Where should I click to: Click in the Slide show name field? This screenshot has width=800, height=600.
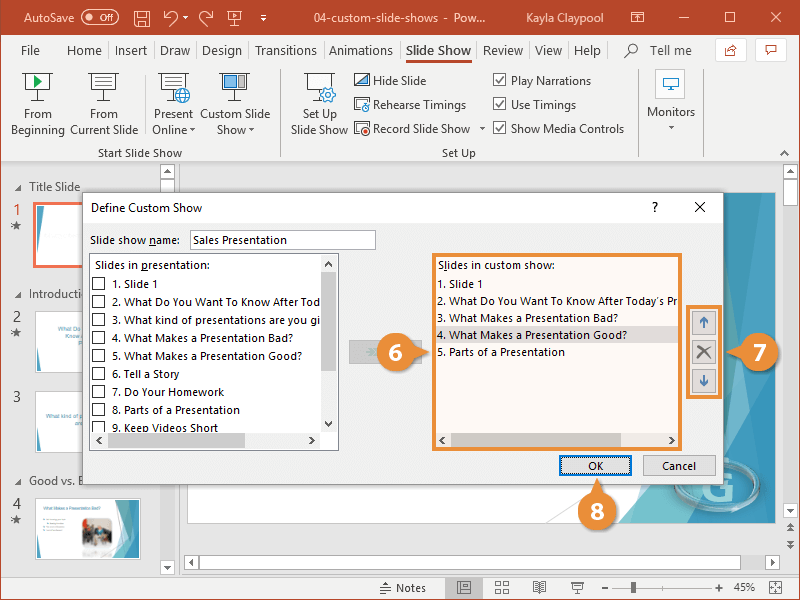click(281, 240)
